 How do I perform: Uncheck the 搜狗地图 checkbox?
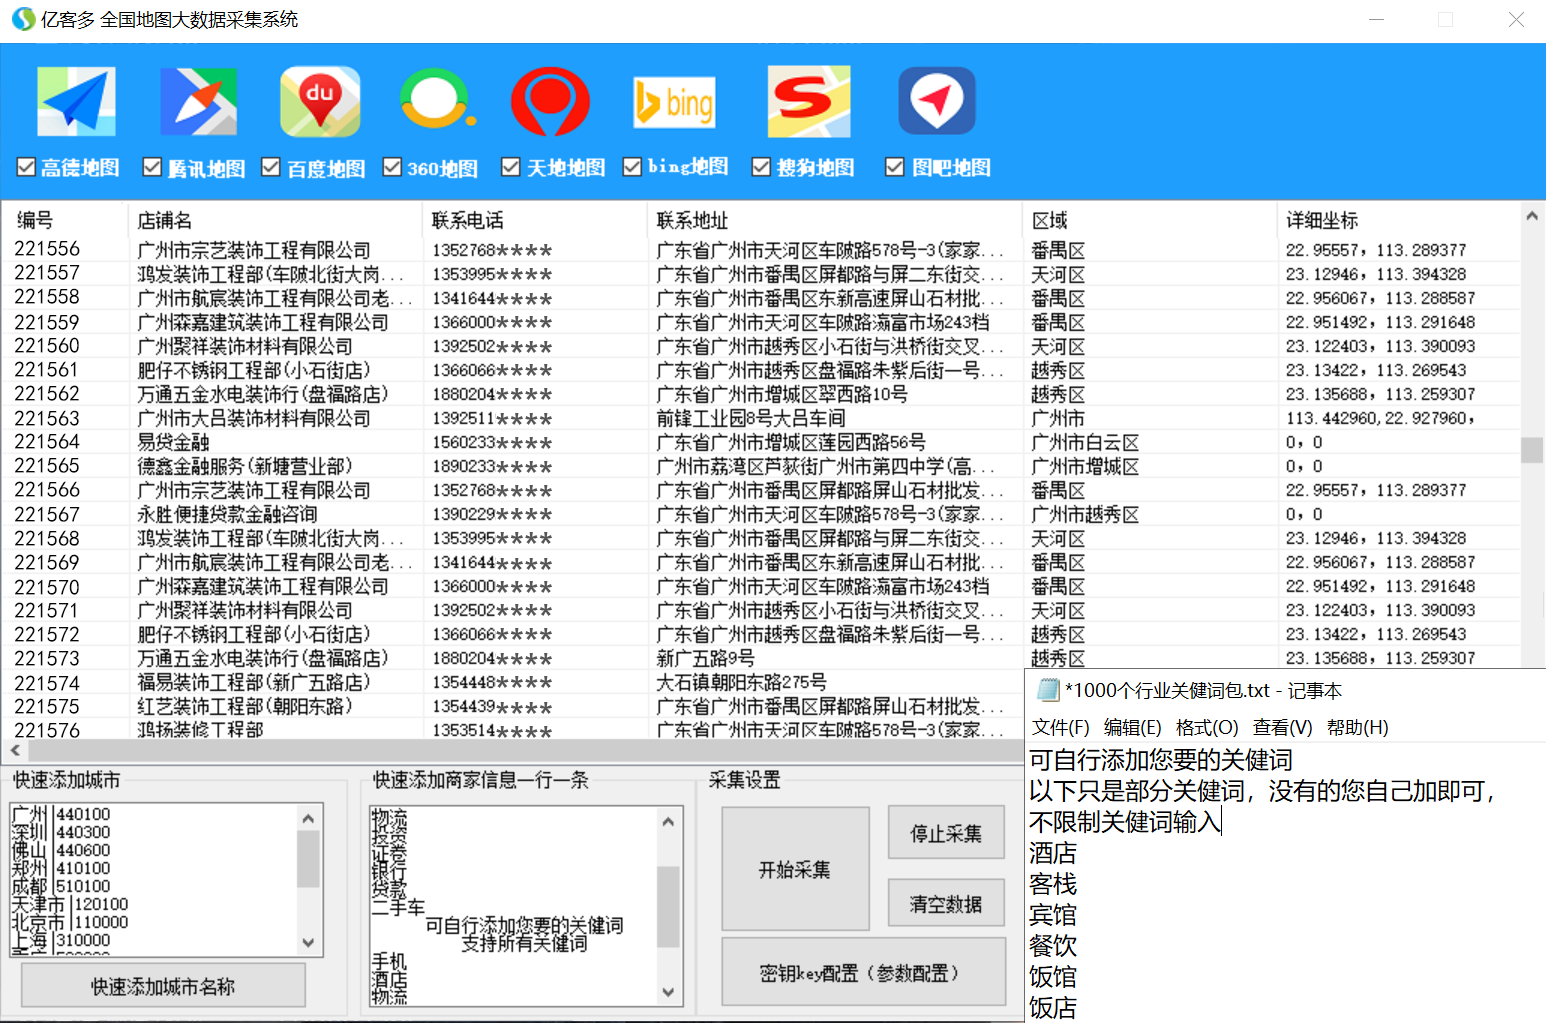(761, 166)
